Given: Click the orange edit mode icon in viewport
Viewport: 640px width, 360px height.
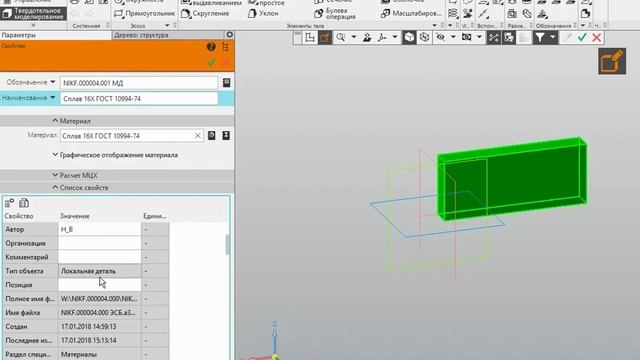Looking at the screenshot, I should pyautogui.click(x=612, y=61).
